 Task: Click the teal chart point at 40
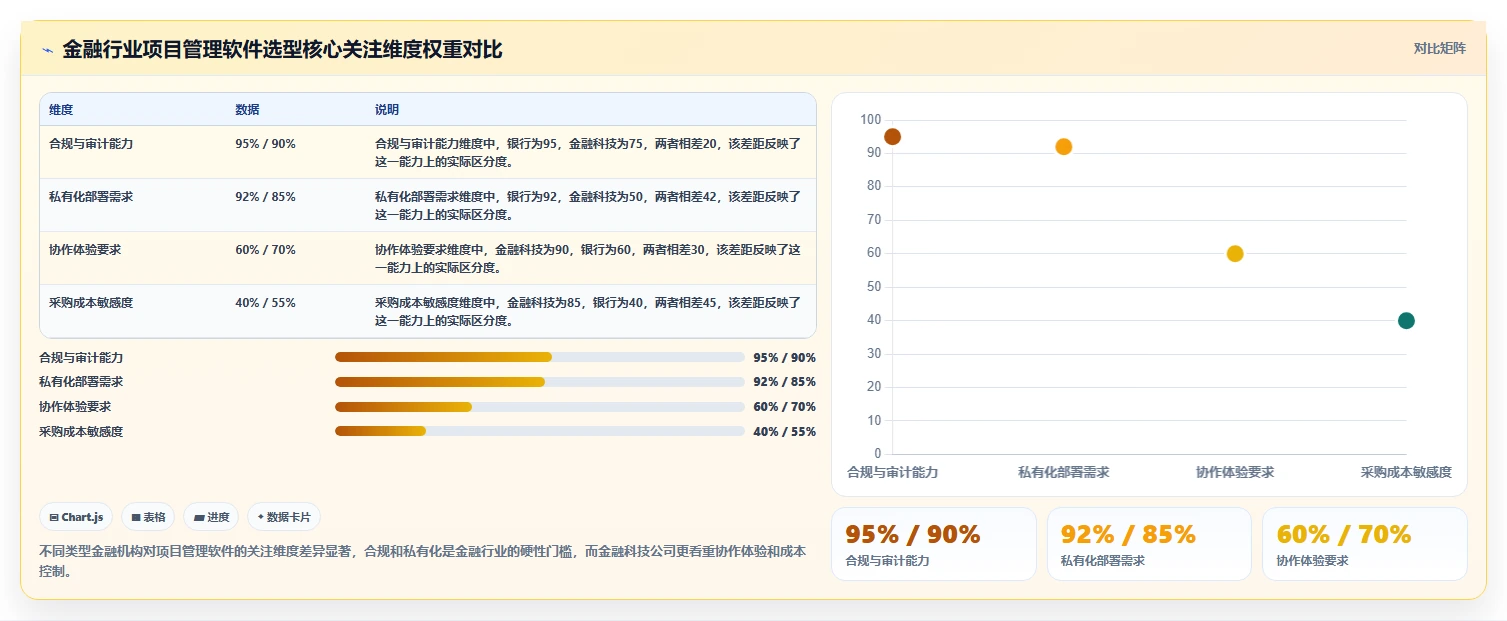[x=1406, y=321]
